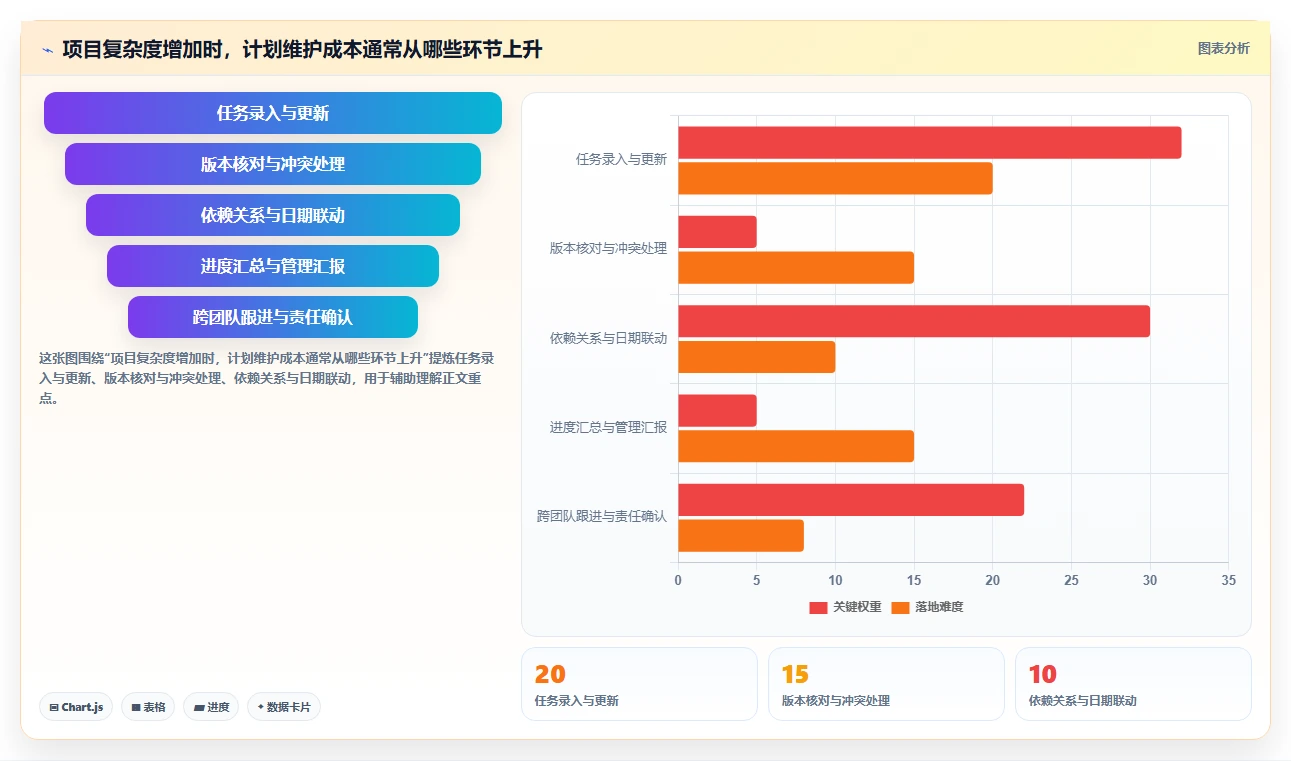This screenshot has height=761, width=1291.
Task: Click the page title about 计划维护成本
Action: tap(302, 49)
